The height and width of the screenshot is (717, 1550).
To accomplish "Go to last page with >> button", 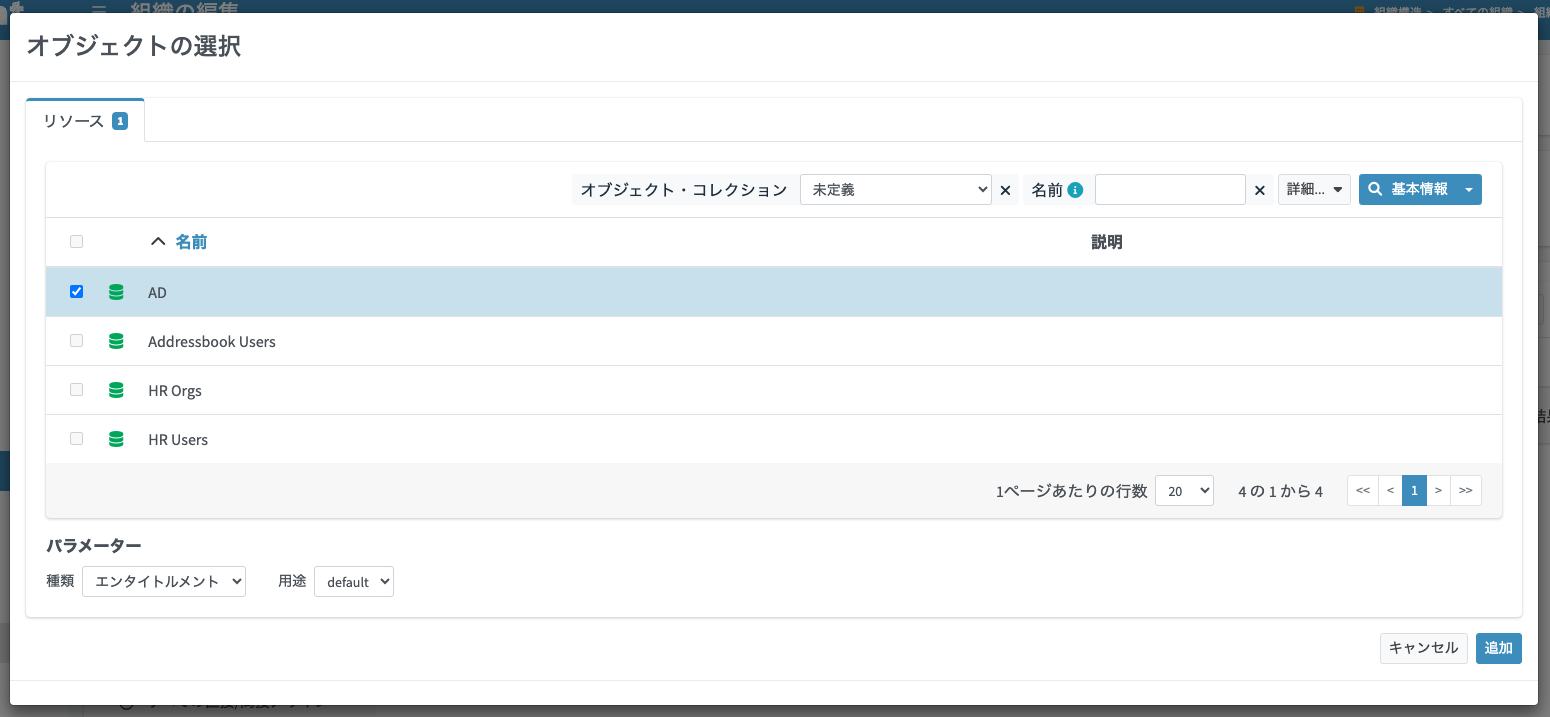I will click(1466, 490).
